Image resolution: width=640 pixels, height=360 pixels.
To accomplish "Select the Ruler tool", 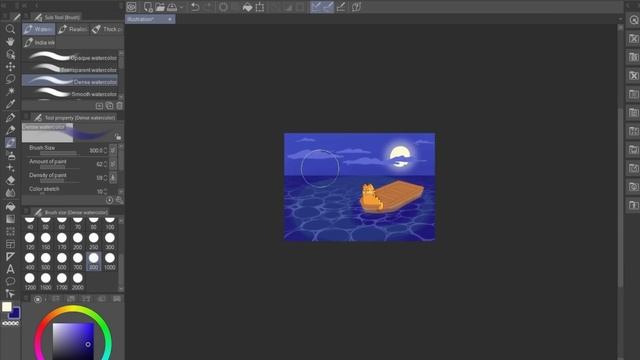I will tap(10, 257).
